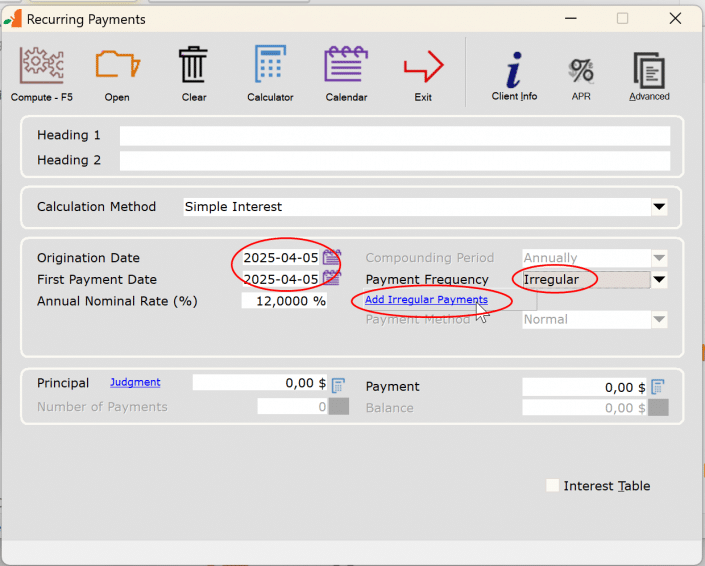
Task: Click the Judgment link beside Principal
Action: point(135,382)
